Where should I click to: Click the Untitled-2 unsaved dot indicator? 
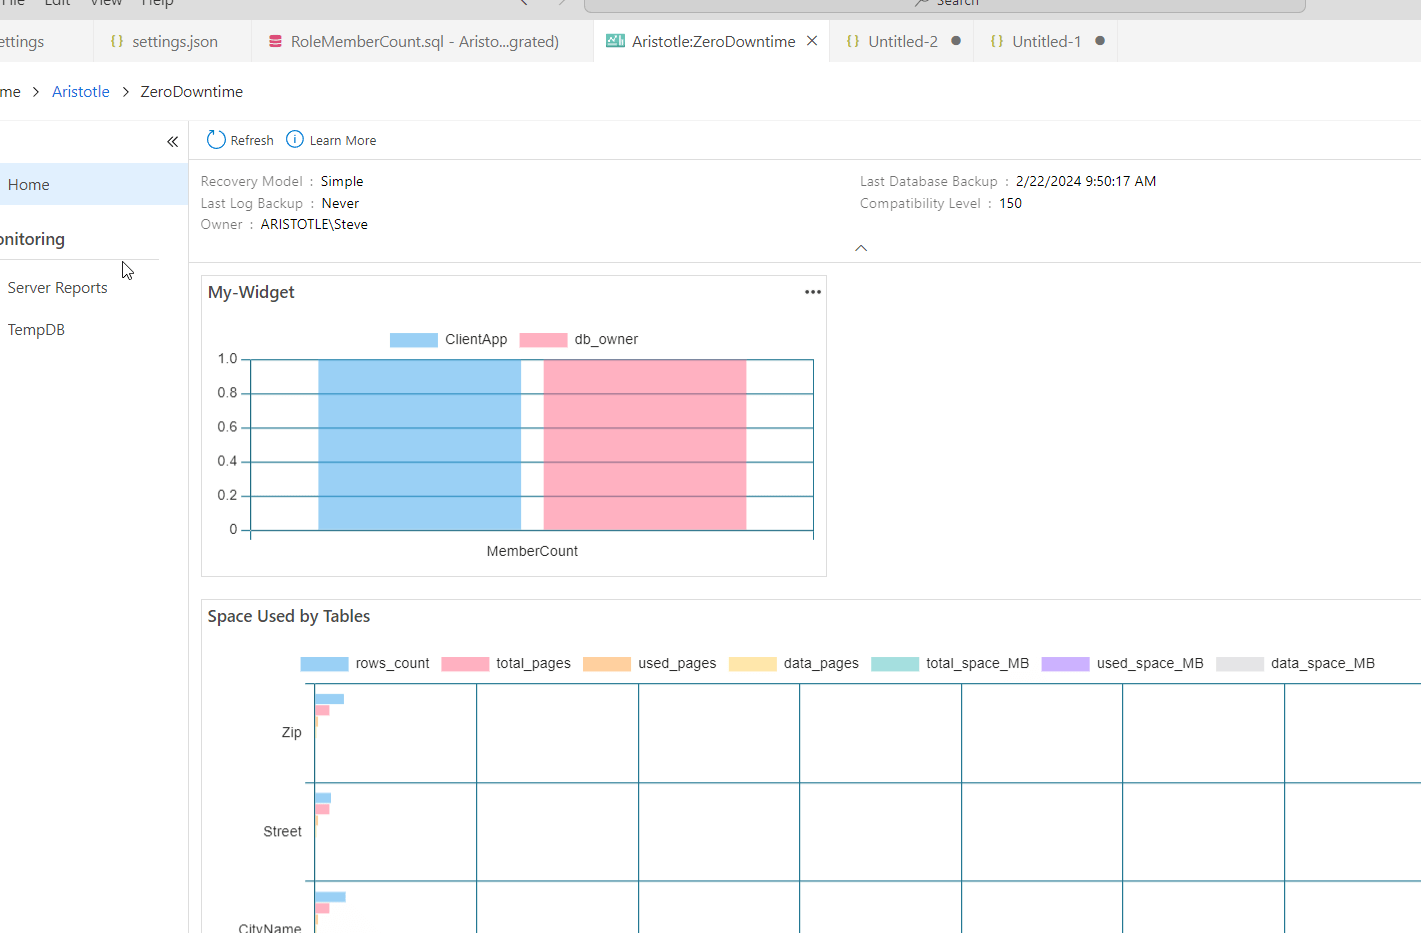click(956, 41)
